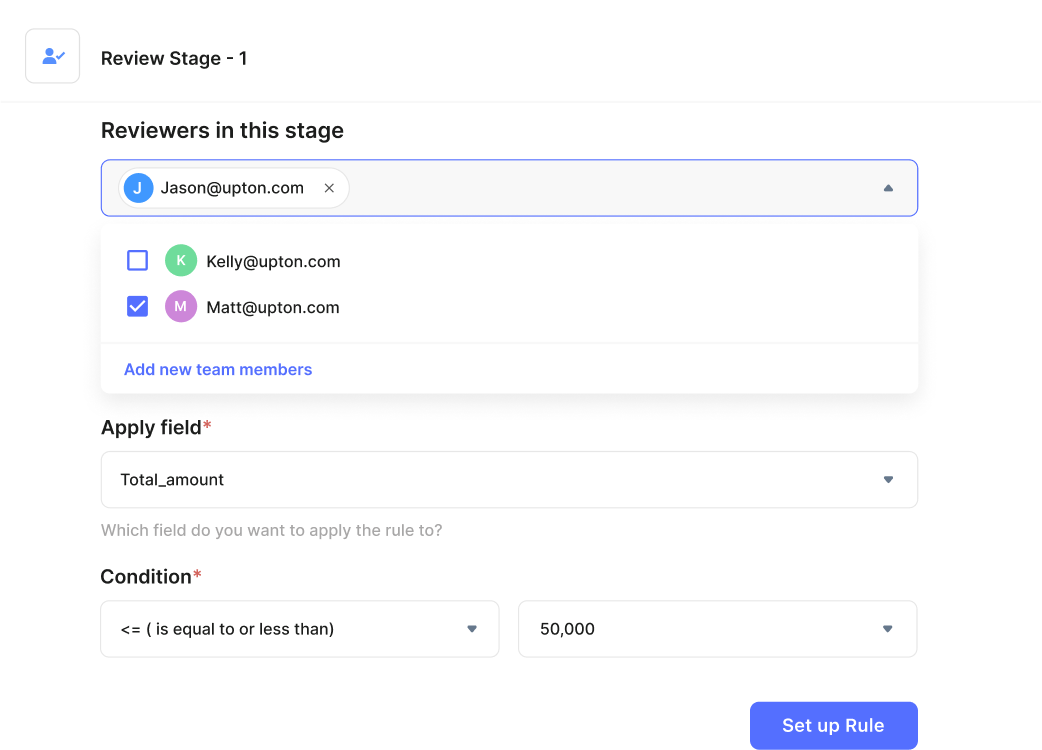Select Matt@upton.com list entry
Viewport: 1042px width, 750px height.
[273, 308]
